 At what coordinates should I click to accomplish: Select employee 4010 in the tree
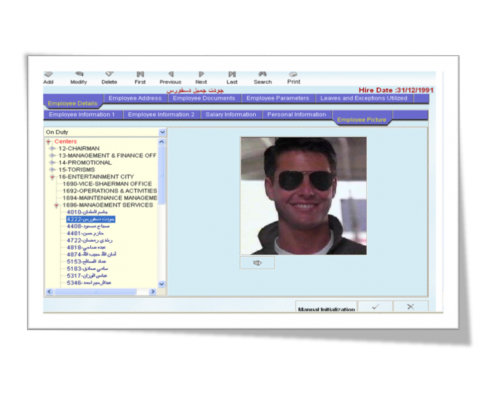87,212
